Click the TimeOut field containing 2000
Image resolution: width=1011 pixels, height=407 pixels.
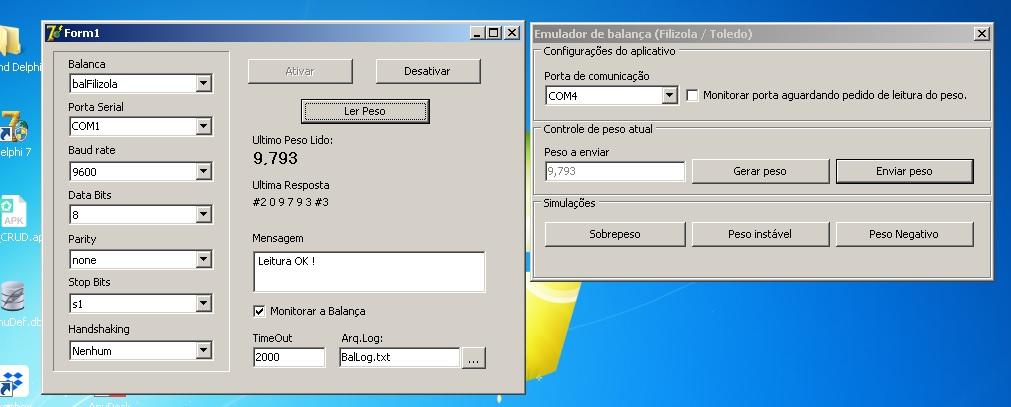289,357
